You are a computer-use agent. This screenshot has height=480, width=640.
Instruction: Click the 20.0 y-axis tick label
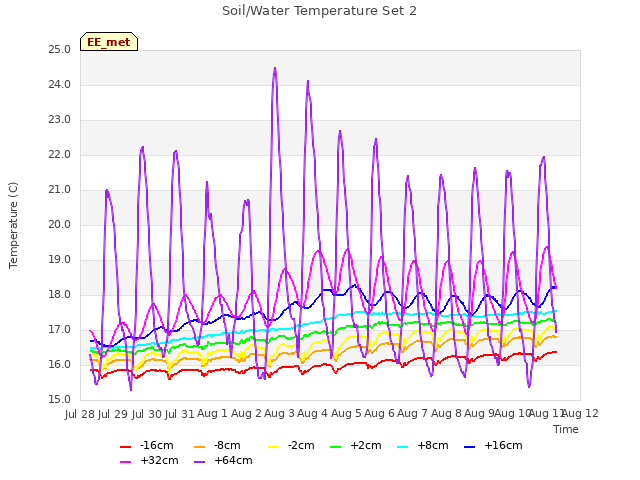(x=60, y=224)
